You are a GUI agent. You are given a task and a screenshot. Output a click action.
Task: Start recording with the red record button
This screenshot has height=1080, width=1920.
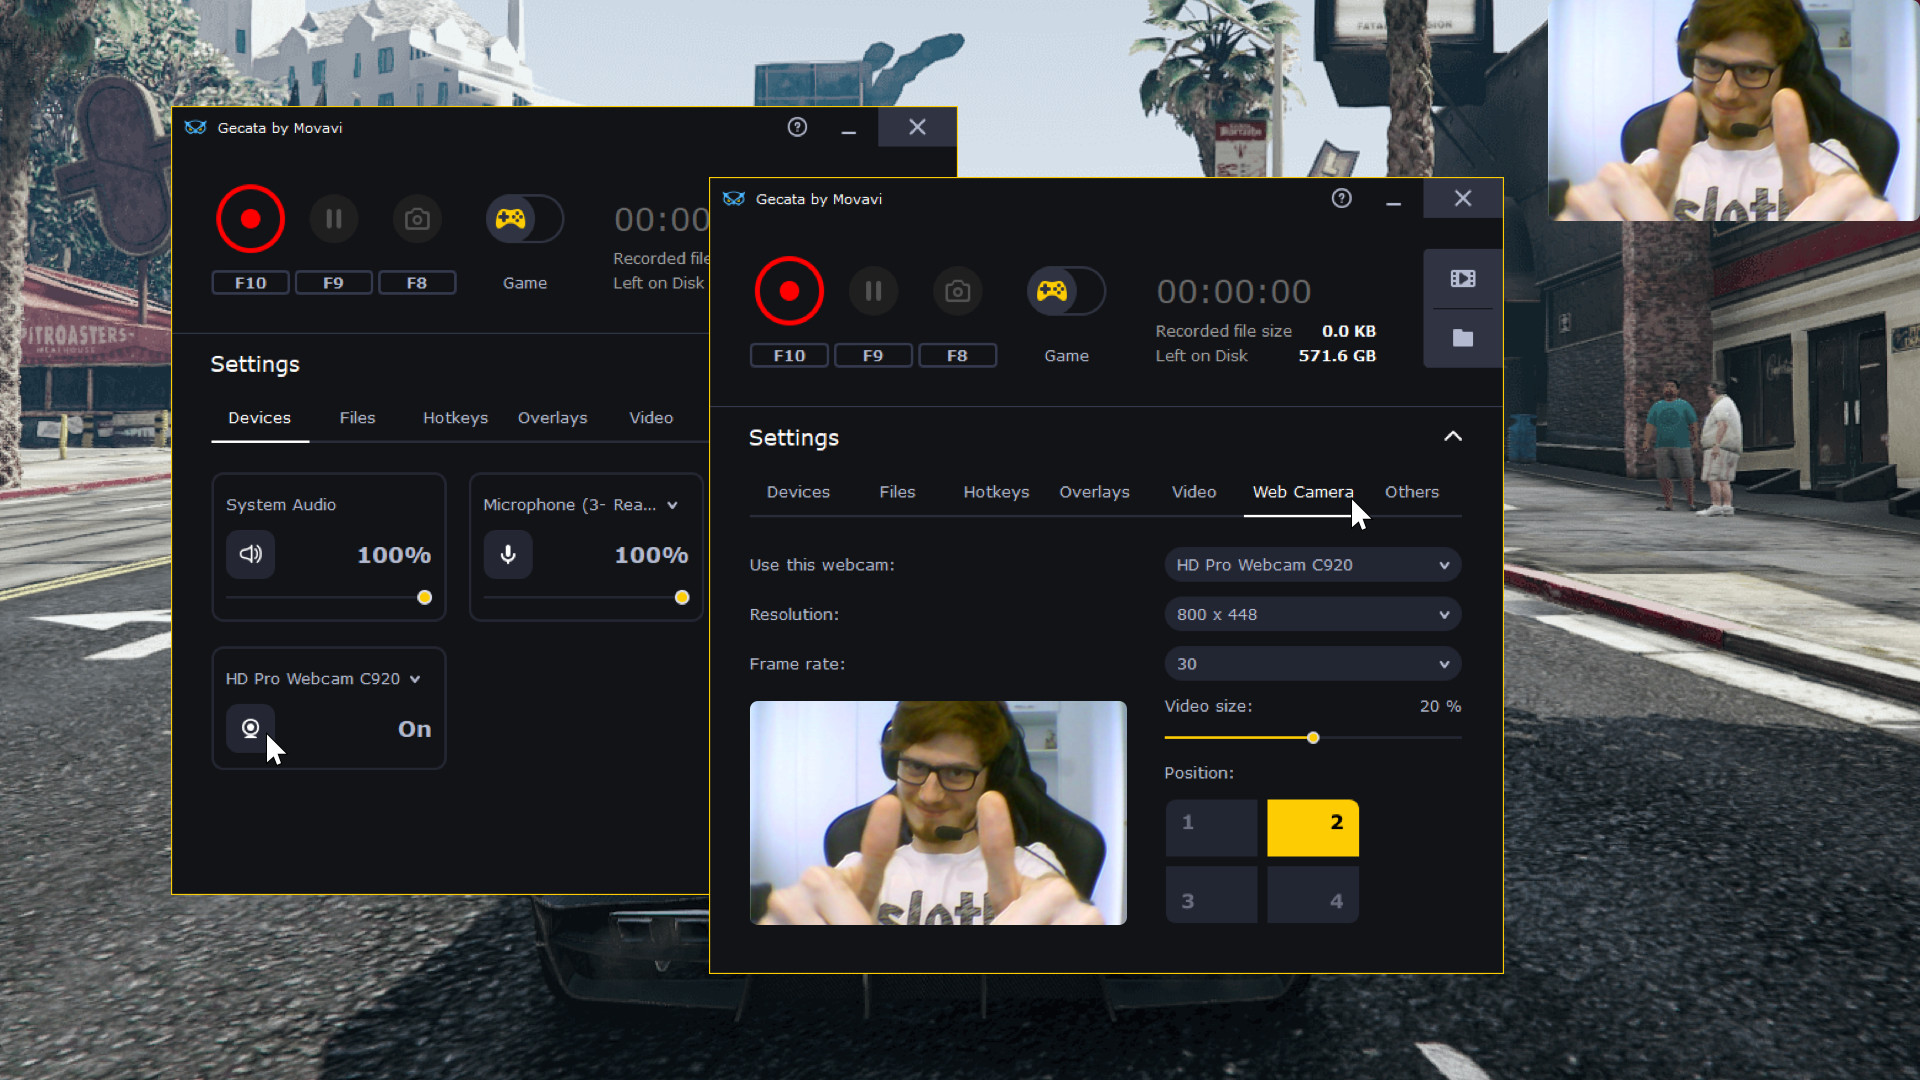click(789, 291)
